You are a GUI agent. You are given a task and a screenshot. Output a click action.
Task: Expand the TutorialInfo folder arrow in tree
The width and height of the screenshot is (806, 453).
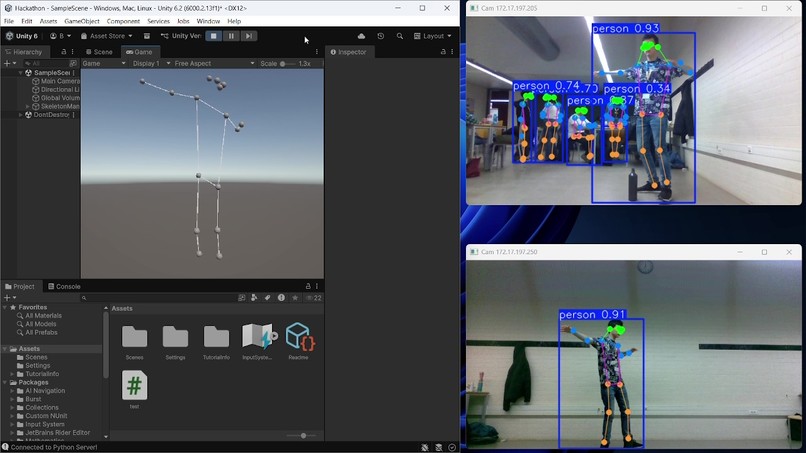[12, 374]
